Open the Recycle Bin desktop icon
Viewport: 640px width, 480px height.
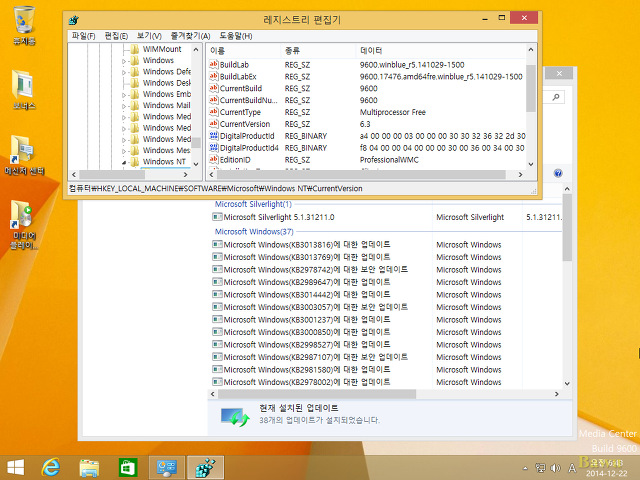click(x=24, y=25)
